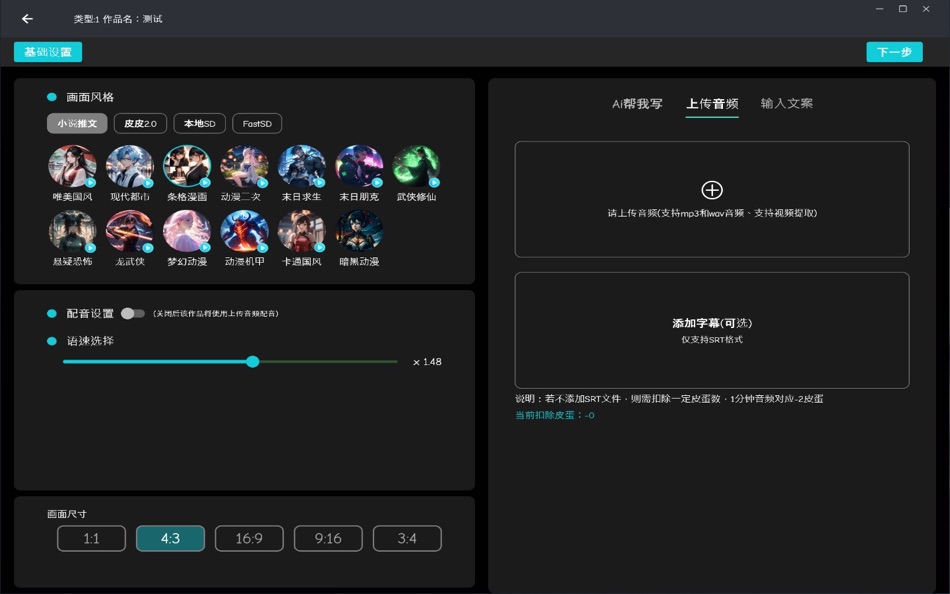Select the 9:16 aspect ratio option

(x=328, y=538)
